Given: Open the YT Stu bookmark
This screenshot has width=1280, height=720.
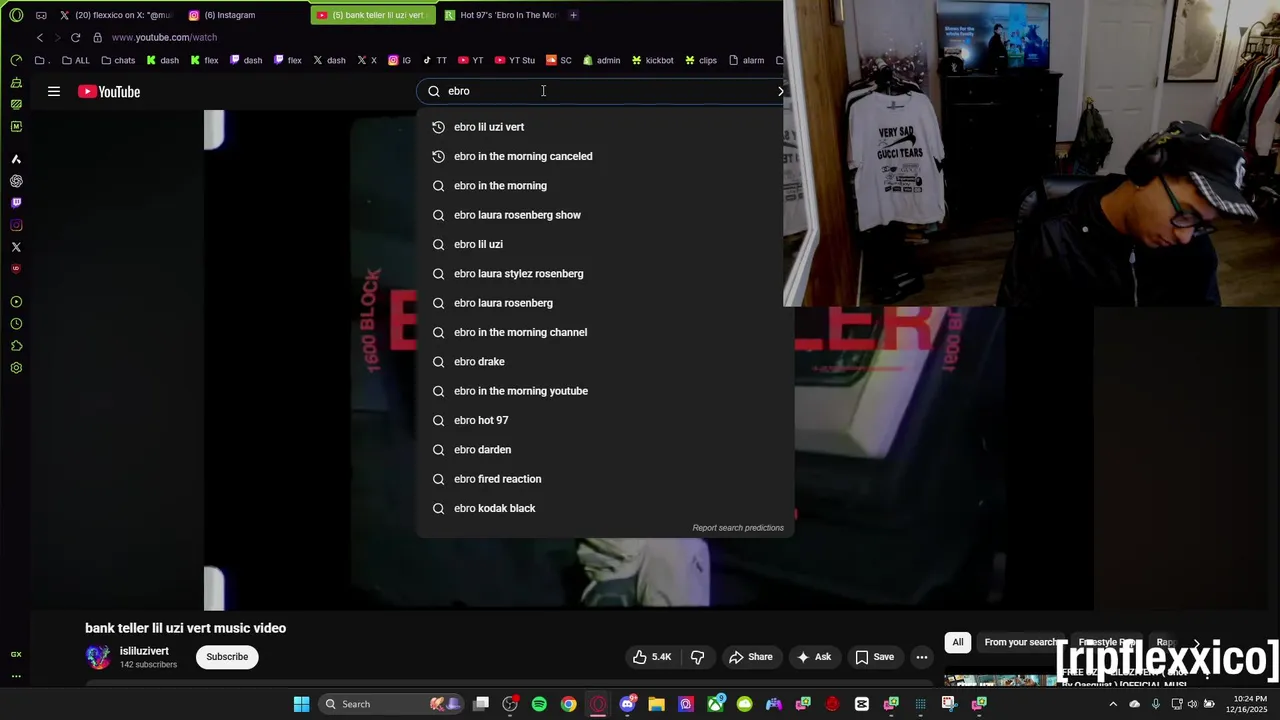Looking at the screenshot, I should click(515, 60).
